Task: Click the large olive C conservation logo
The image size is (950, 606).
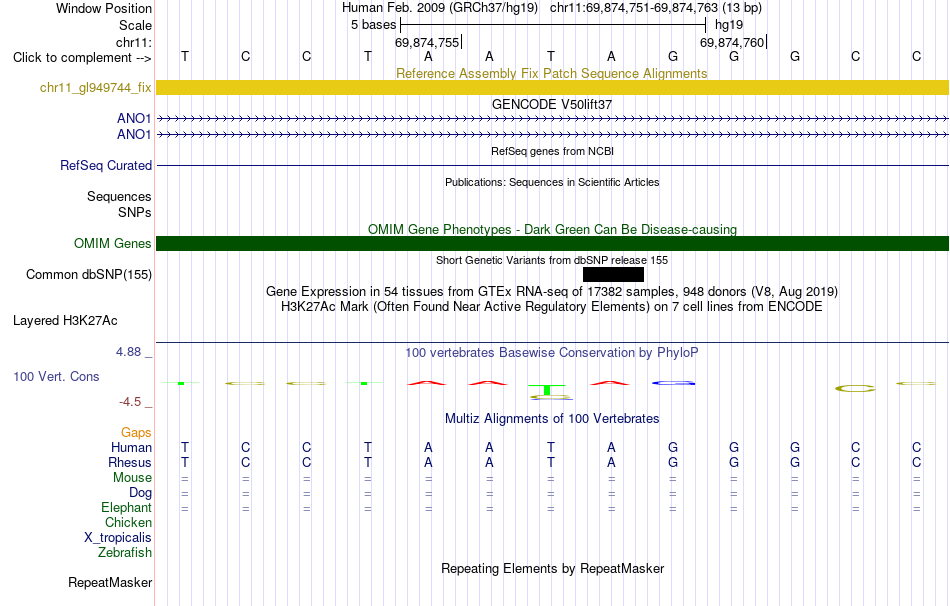Action: point(855,388)
